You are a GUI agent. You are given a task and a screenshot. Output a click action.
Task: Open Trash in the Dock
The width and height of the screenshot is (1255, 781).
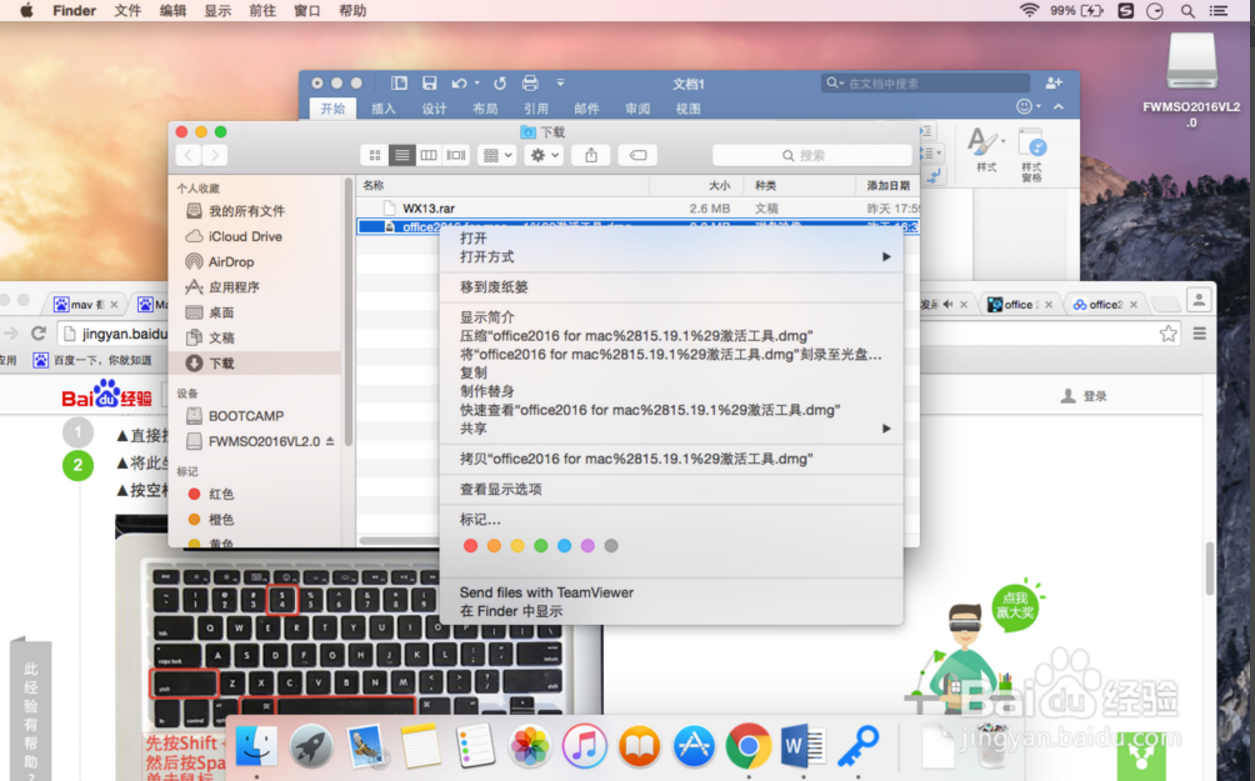point(991,746)
